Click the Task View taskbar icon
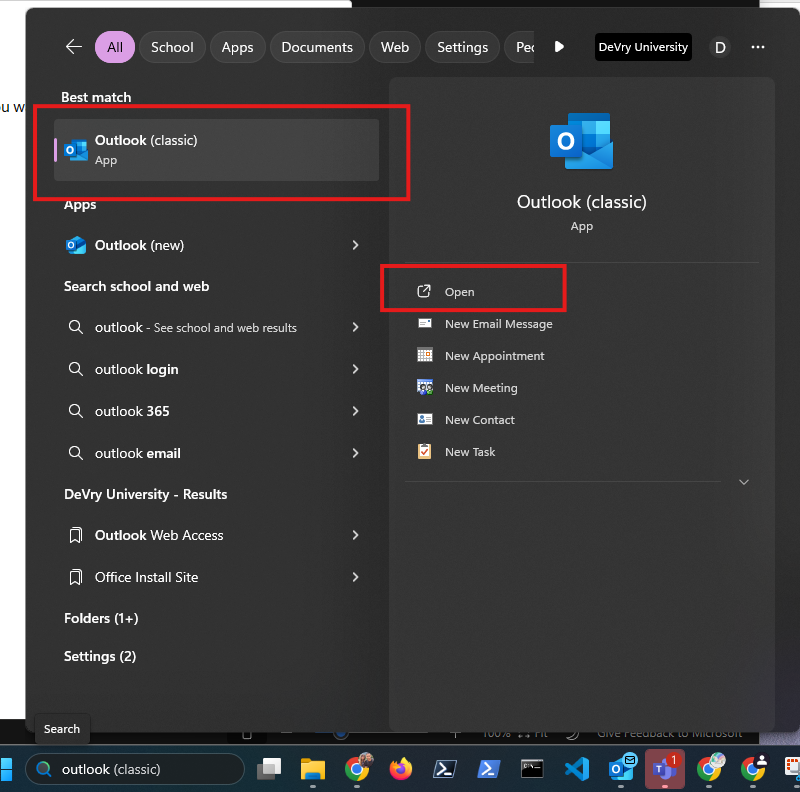This screenshot has height=792, width=800. [269, 769]
